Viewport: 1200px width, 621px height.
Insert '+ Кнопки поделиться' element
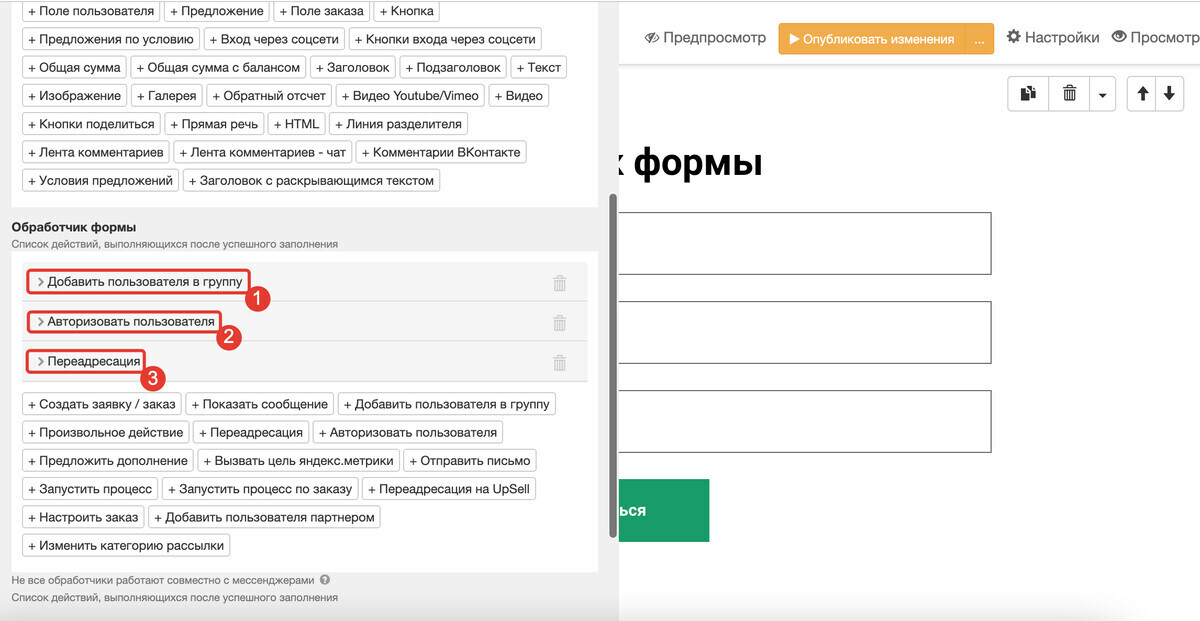point(91,124)
